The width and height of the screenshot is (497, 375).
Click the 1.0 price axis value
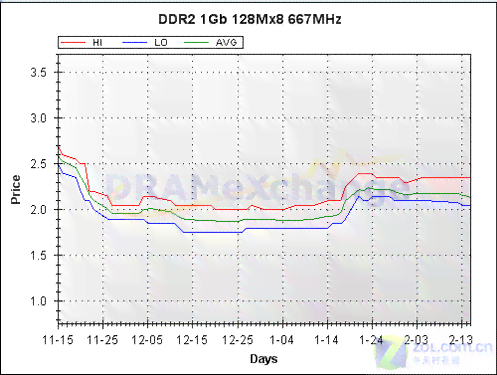coord(39,301)
